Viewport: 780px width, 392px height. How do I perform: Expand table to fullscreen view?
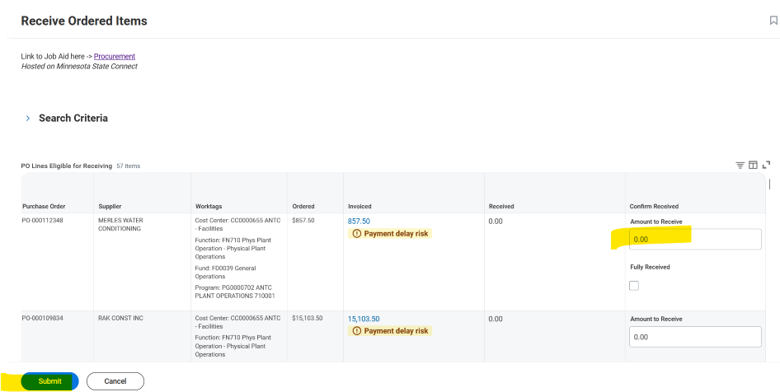[x=766, y=165]
